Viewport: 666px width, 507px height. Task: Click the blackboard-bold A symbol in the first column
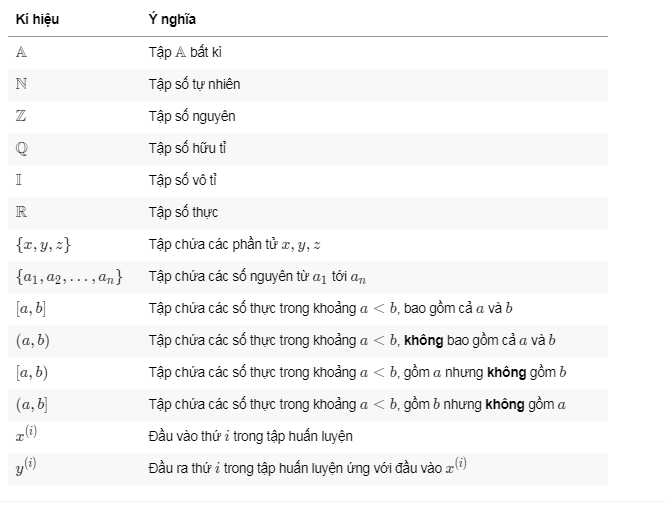coord(22,52)
